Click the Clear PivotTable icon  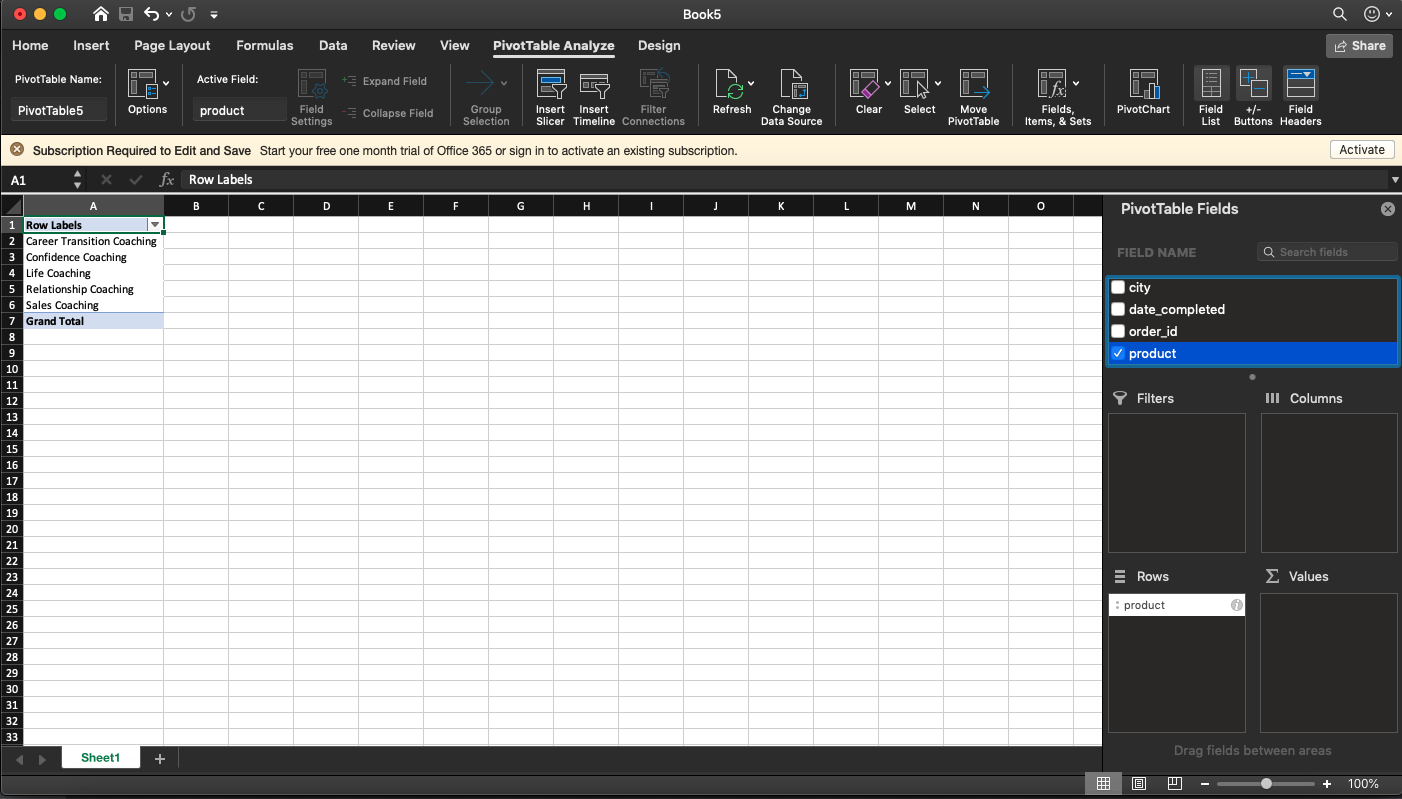[864, 84]
